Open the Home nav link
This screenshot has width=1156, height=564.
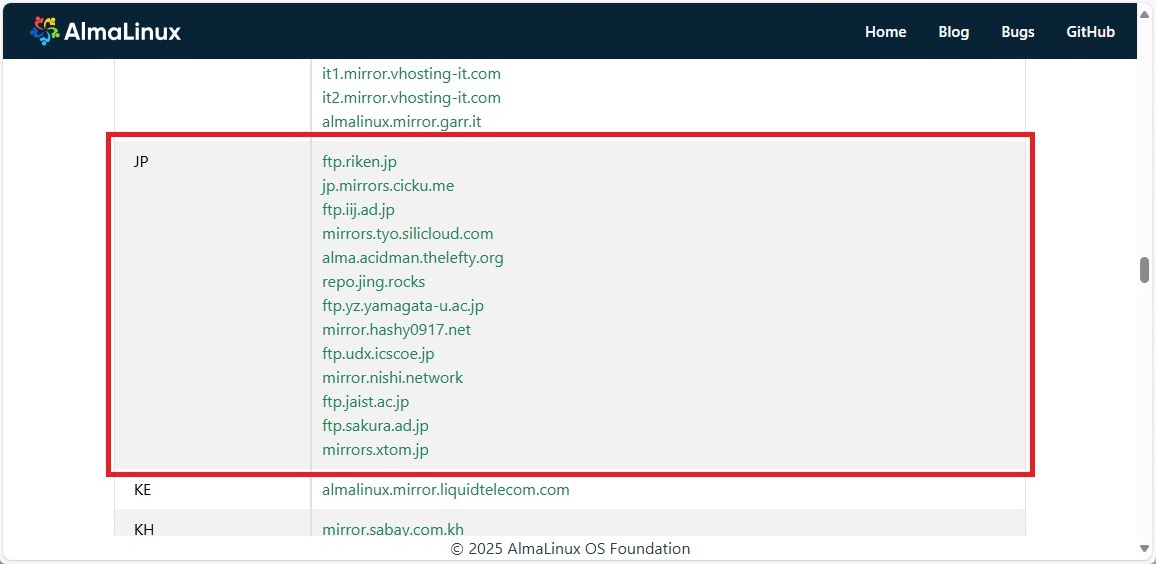tap(885, 32)
